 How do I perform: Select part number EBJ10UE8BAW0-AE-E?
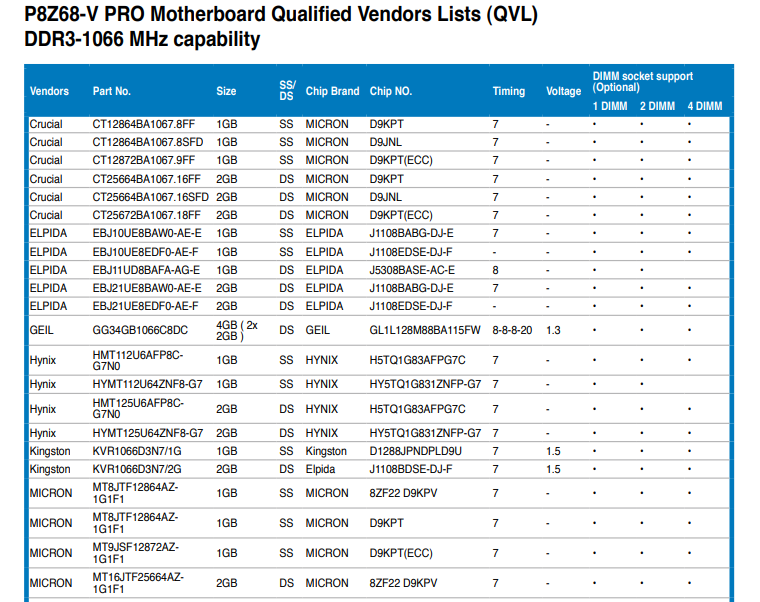[147, 233]
